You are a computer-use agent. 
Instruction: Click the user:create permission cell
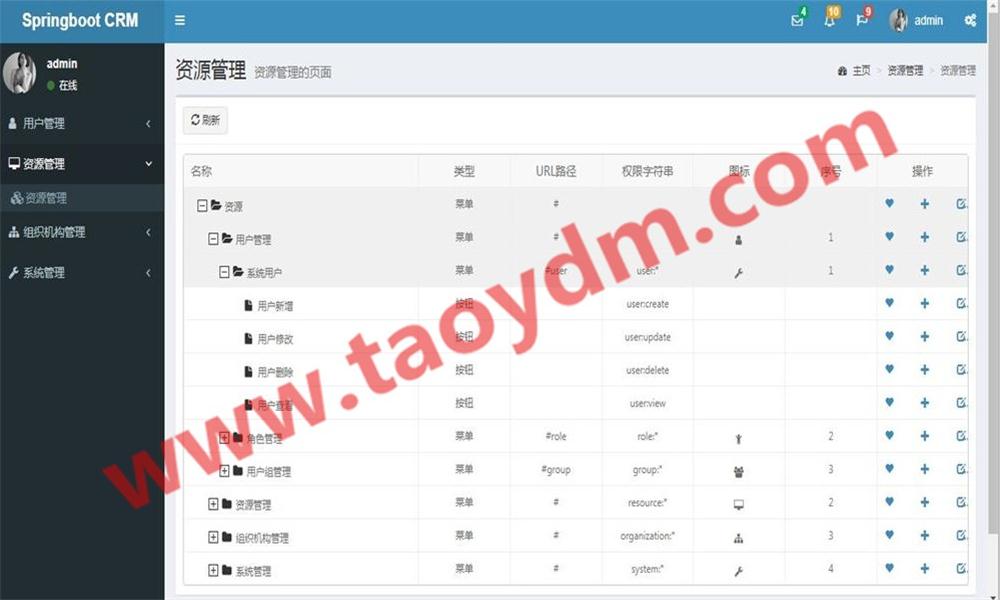point(647,304)
